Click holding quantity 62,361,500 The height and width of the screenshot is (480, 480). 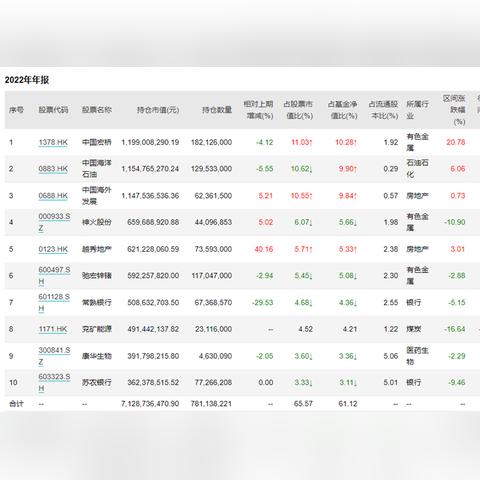pyautogui.click(x=213, y=196)
